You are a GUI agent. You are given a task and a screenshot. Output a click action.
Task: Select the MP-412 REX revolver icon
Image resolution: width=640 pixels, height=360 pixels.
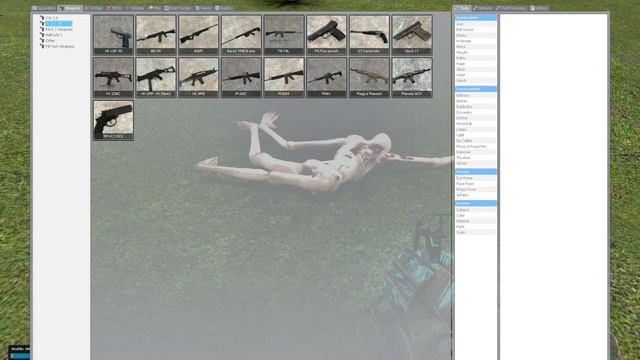point(113,120)
